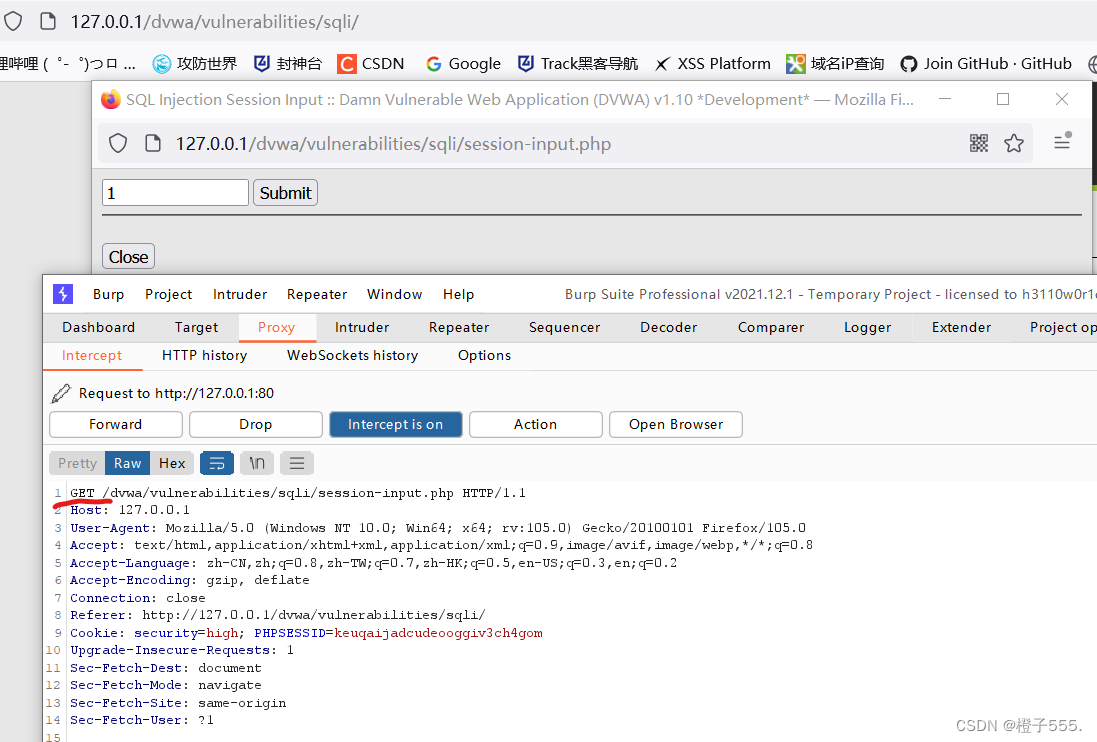Click the Burp Suite lightning logo icon
The height and width of the screenshot is (742, 1097).
(x=63, y=294)
